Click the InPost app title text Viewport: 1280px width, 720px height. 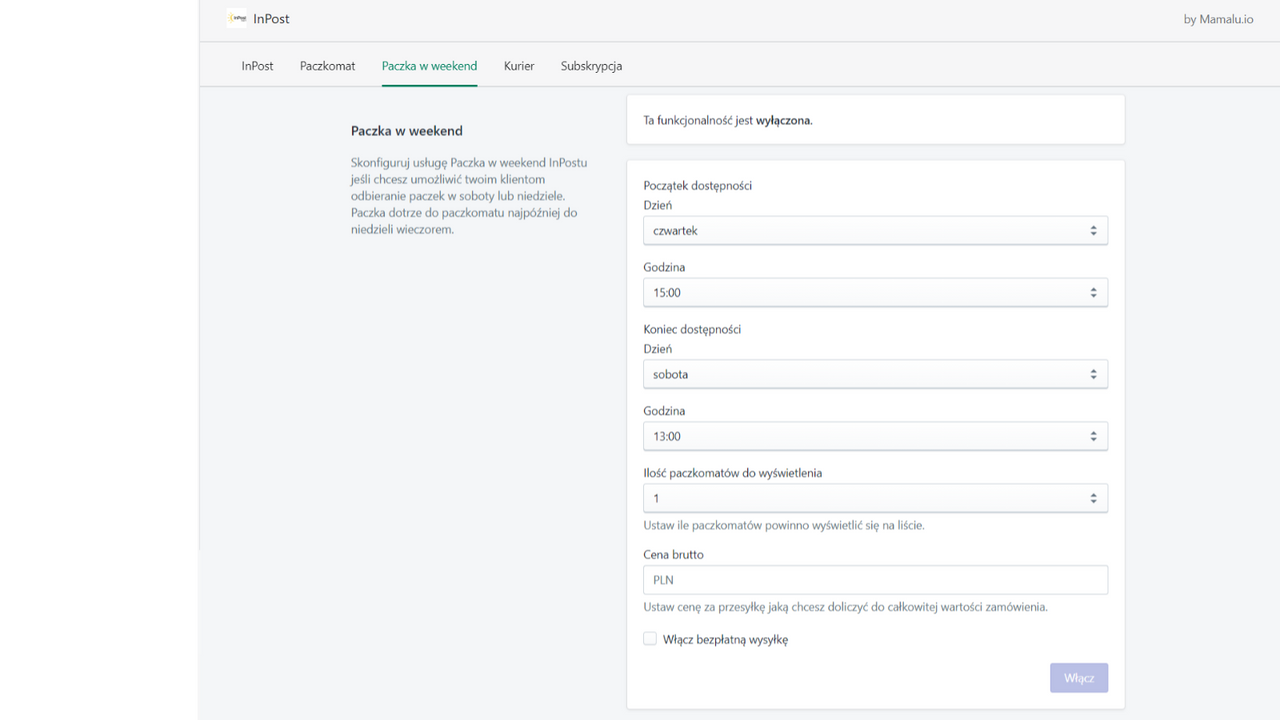272,19
